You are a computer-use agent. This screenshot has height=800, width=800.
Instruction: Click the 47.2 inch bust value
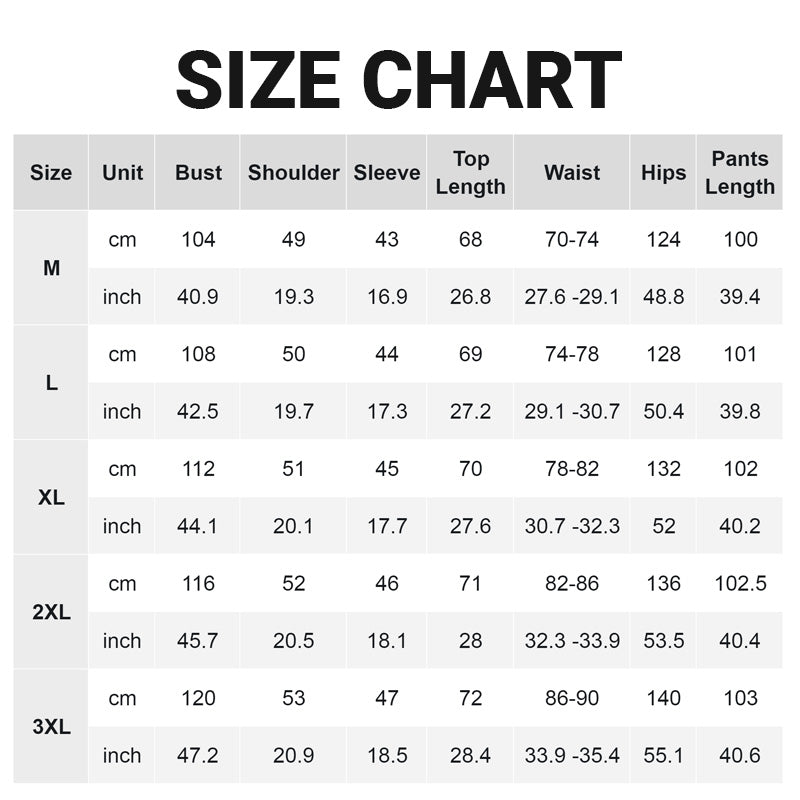(198, 755)
